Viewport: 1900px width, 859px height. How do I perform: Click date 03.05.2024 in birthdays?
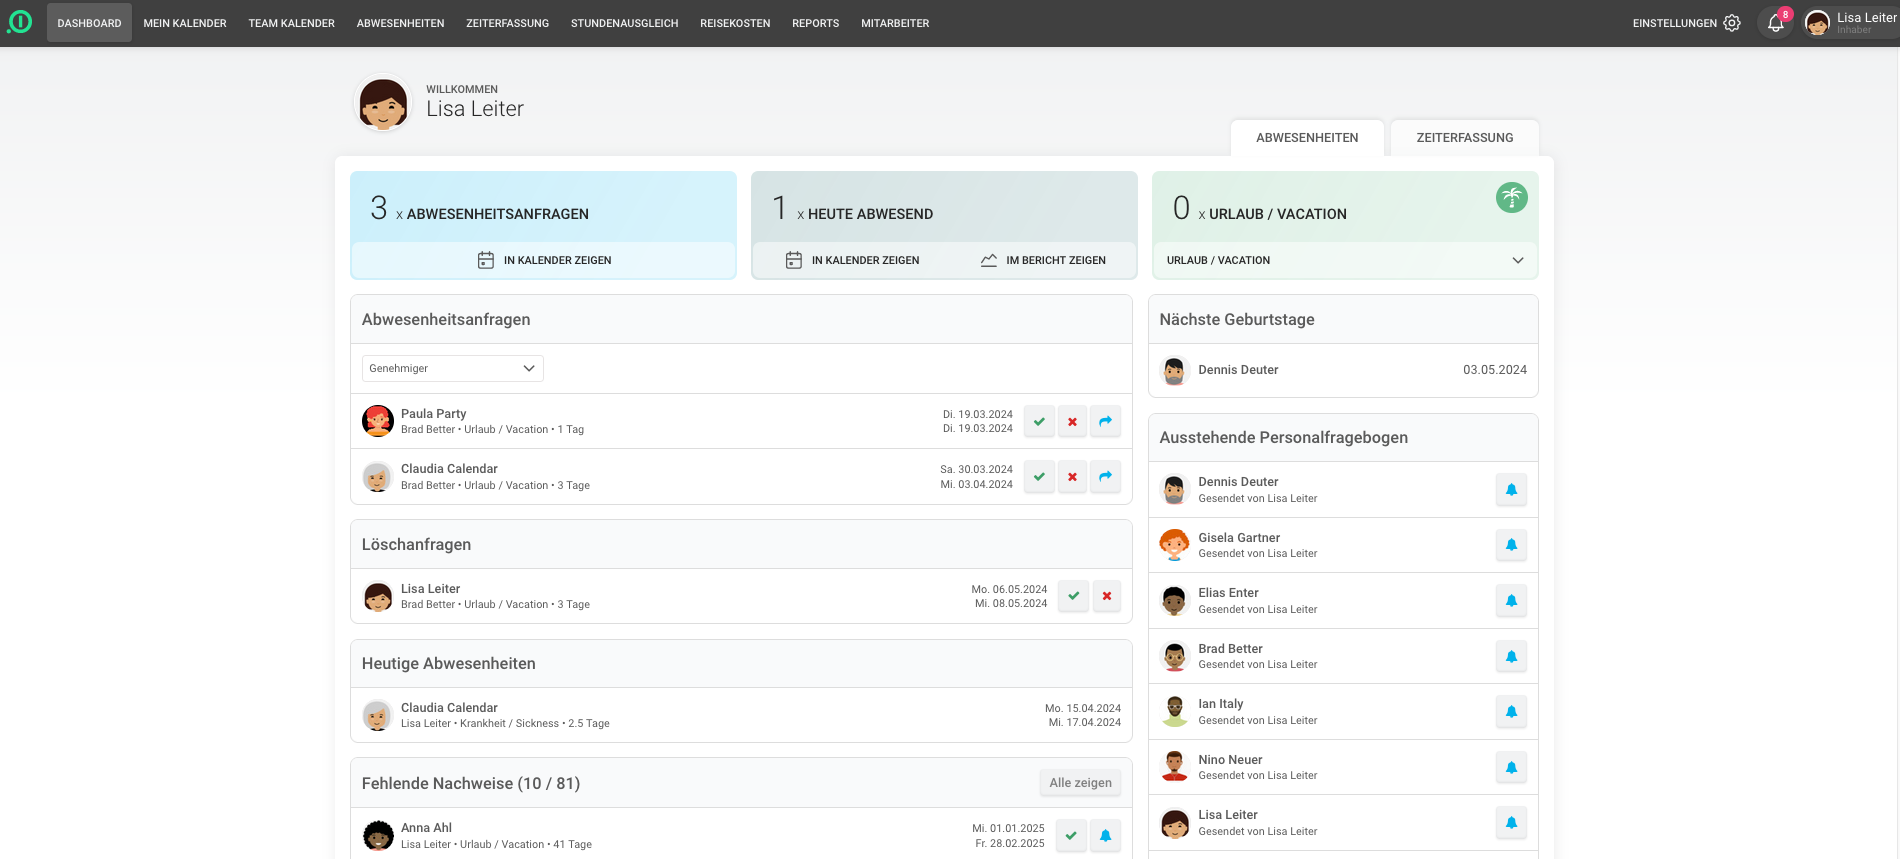tap(1495, 370)
